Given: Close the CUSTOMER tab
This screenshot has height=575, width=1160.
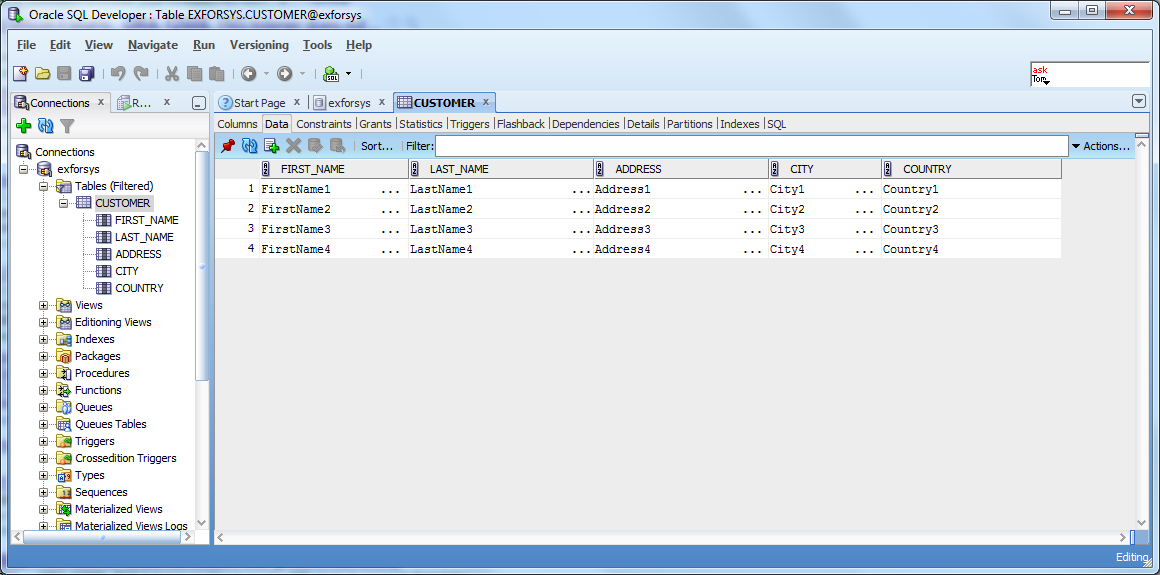Looking at the screenshot, I should click(486, 102).
